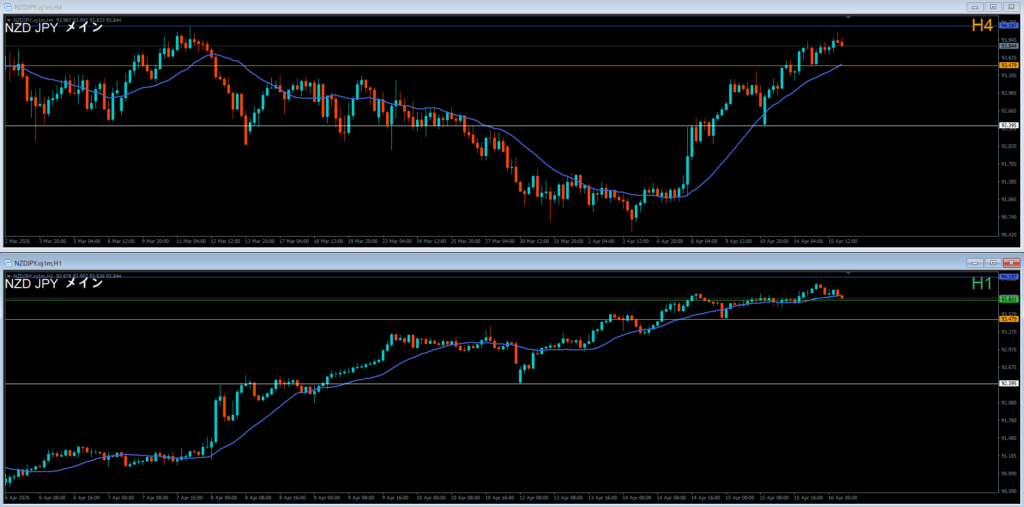Screen dimensions: 1024x507
Task: Click the H4 chart window's title bar icon
Action: tap(8, 7)
